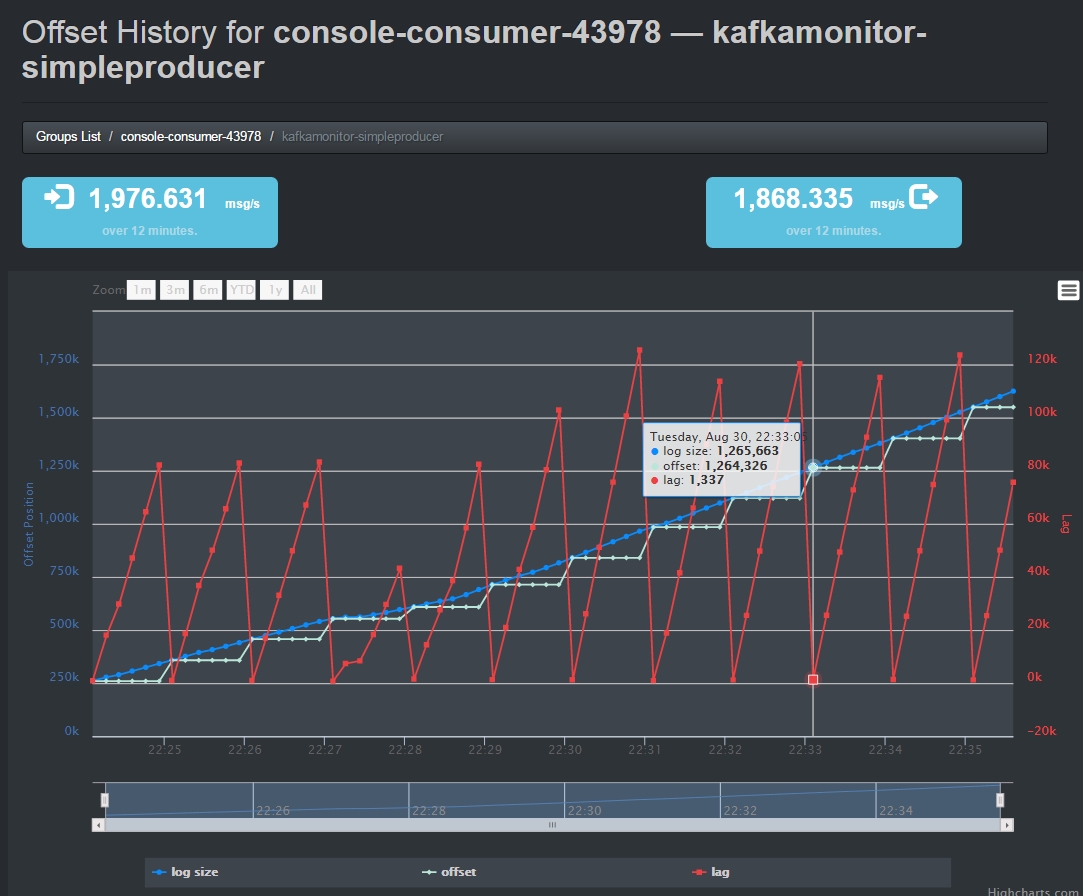
Task: Open the chart context menu hamburger icon
Action: click(1068, 290)
